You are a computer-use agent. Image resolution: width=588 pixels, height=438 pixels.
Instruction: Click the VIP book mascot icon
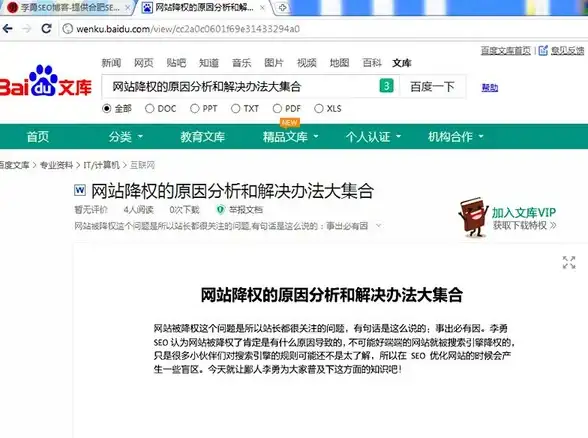point(473,218)
